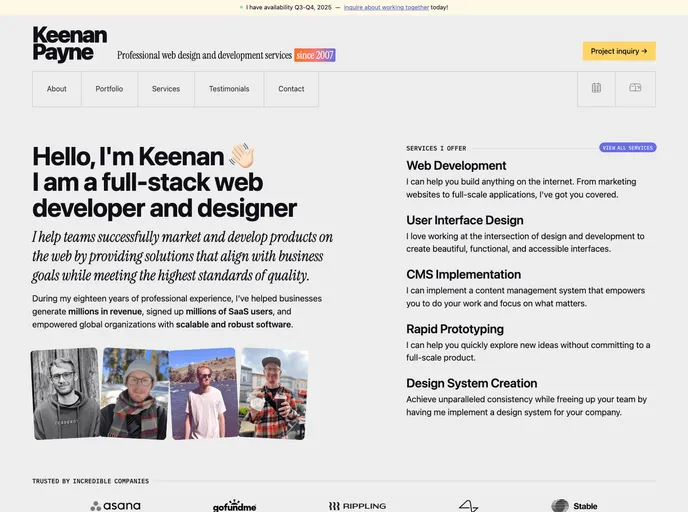
Task: Click the Stable company logo
Action: (574, 506)
